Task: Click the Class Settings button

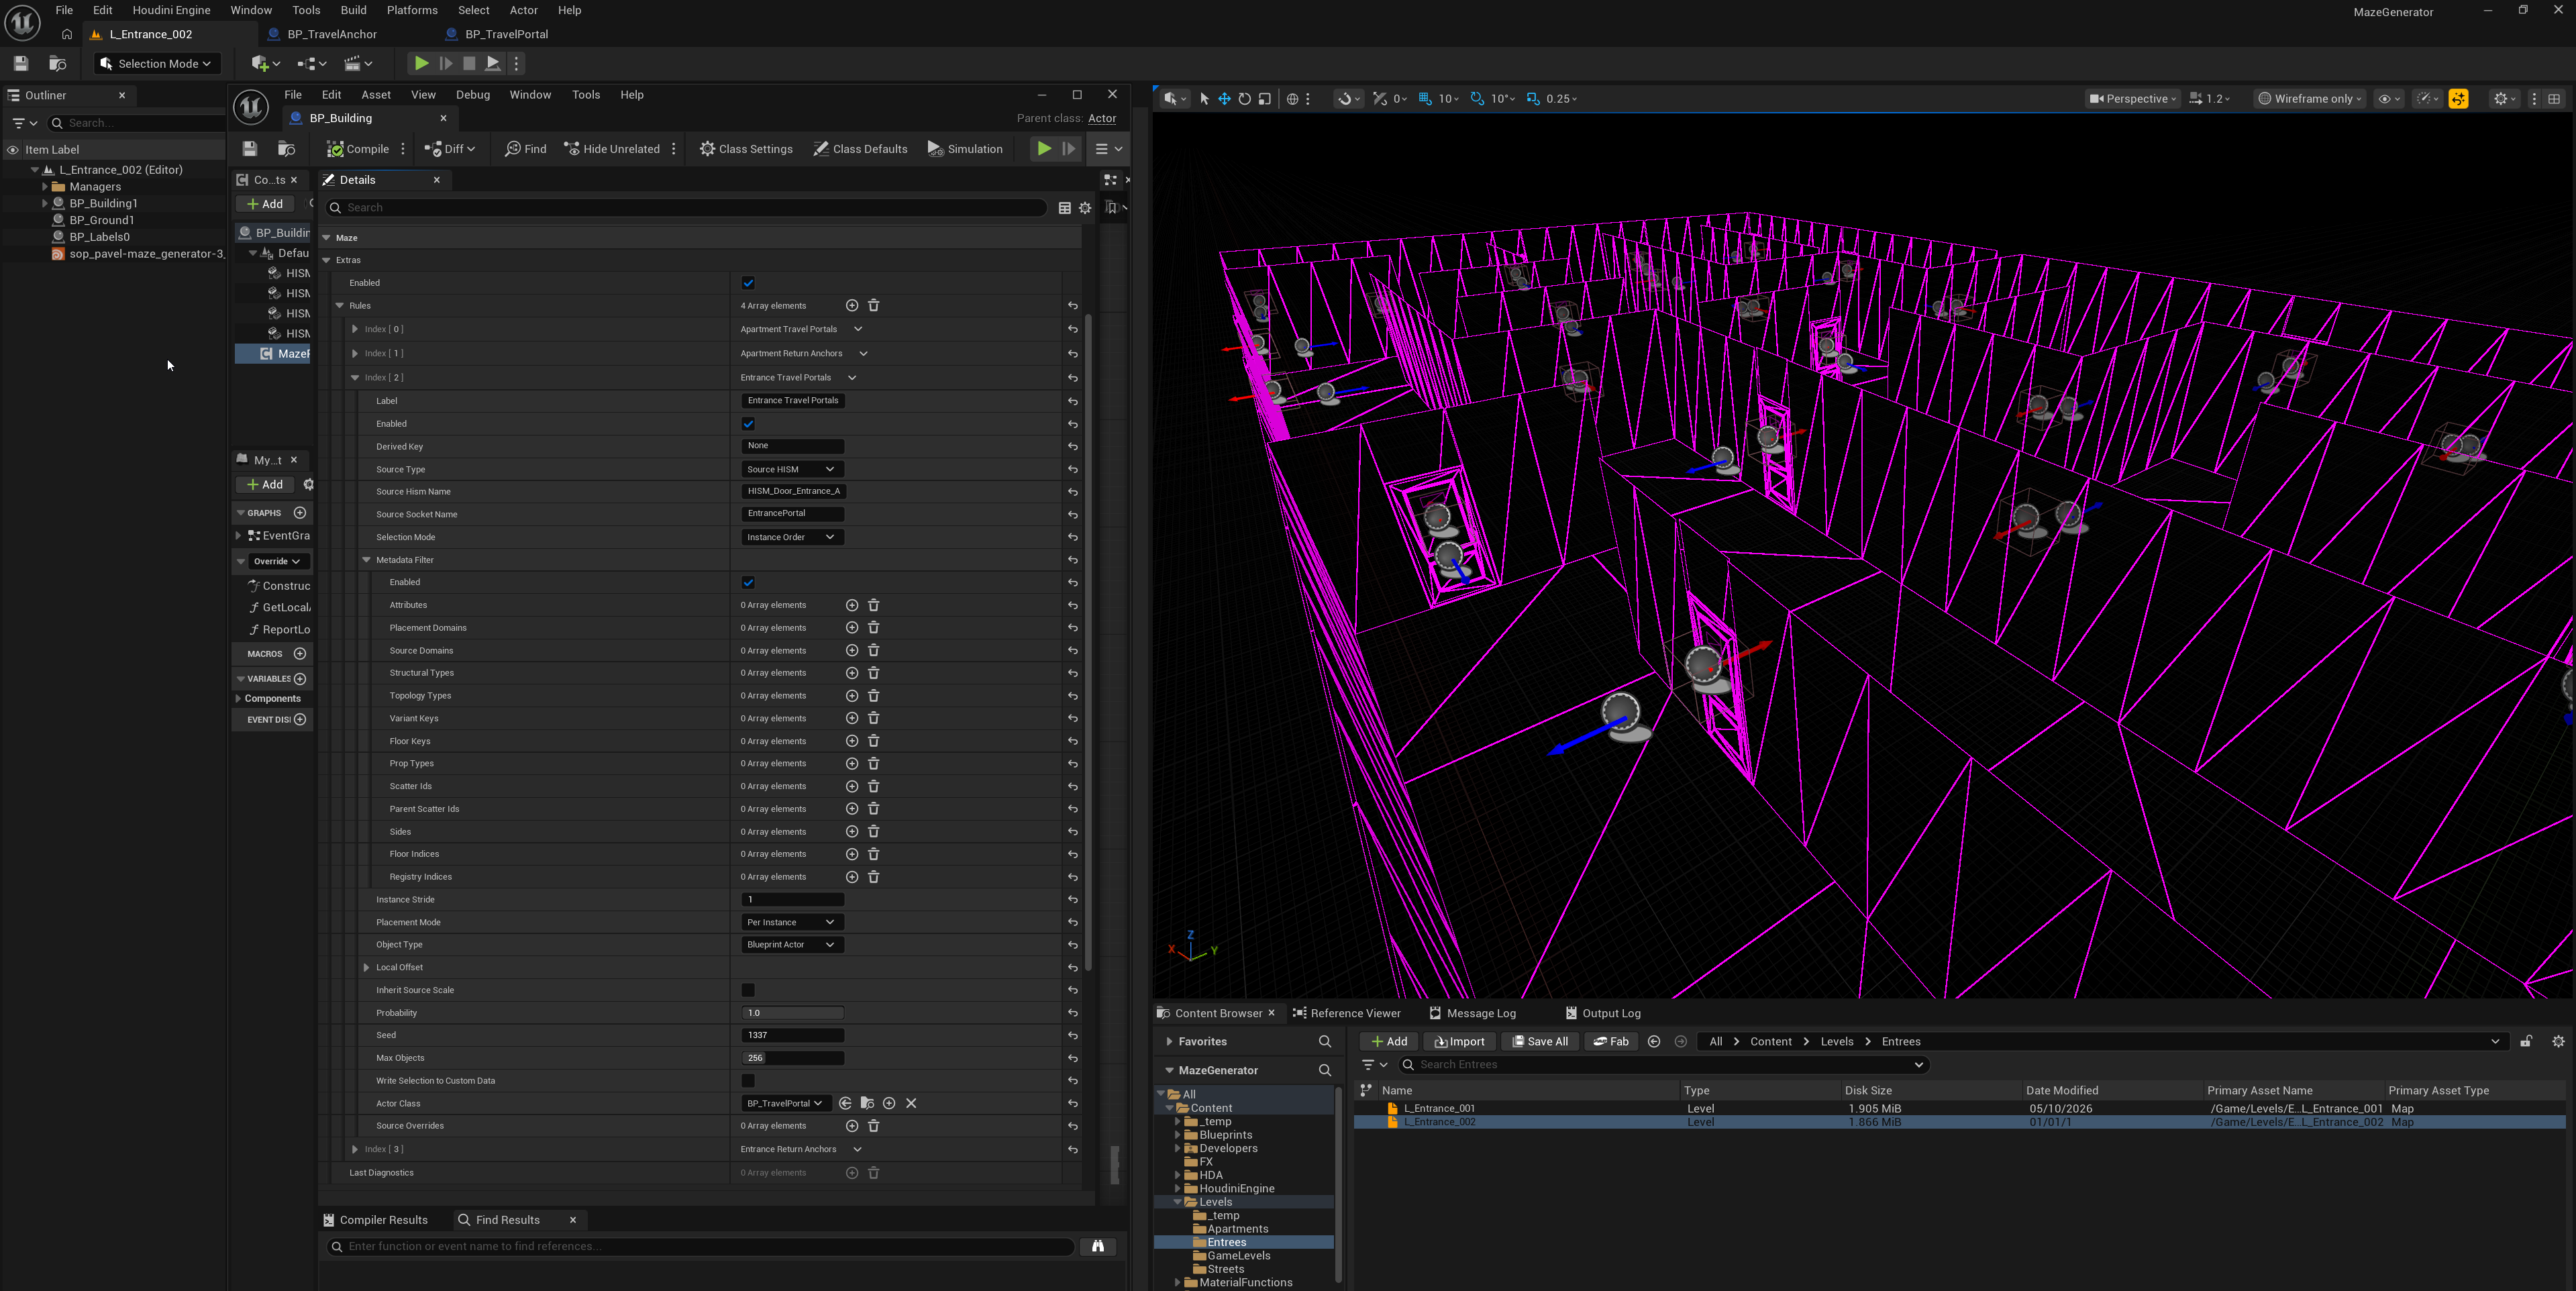Action: 746,149
